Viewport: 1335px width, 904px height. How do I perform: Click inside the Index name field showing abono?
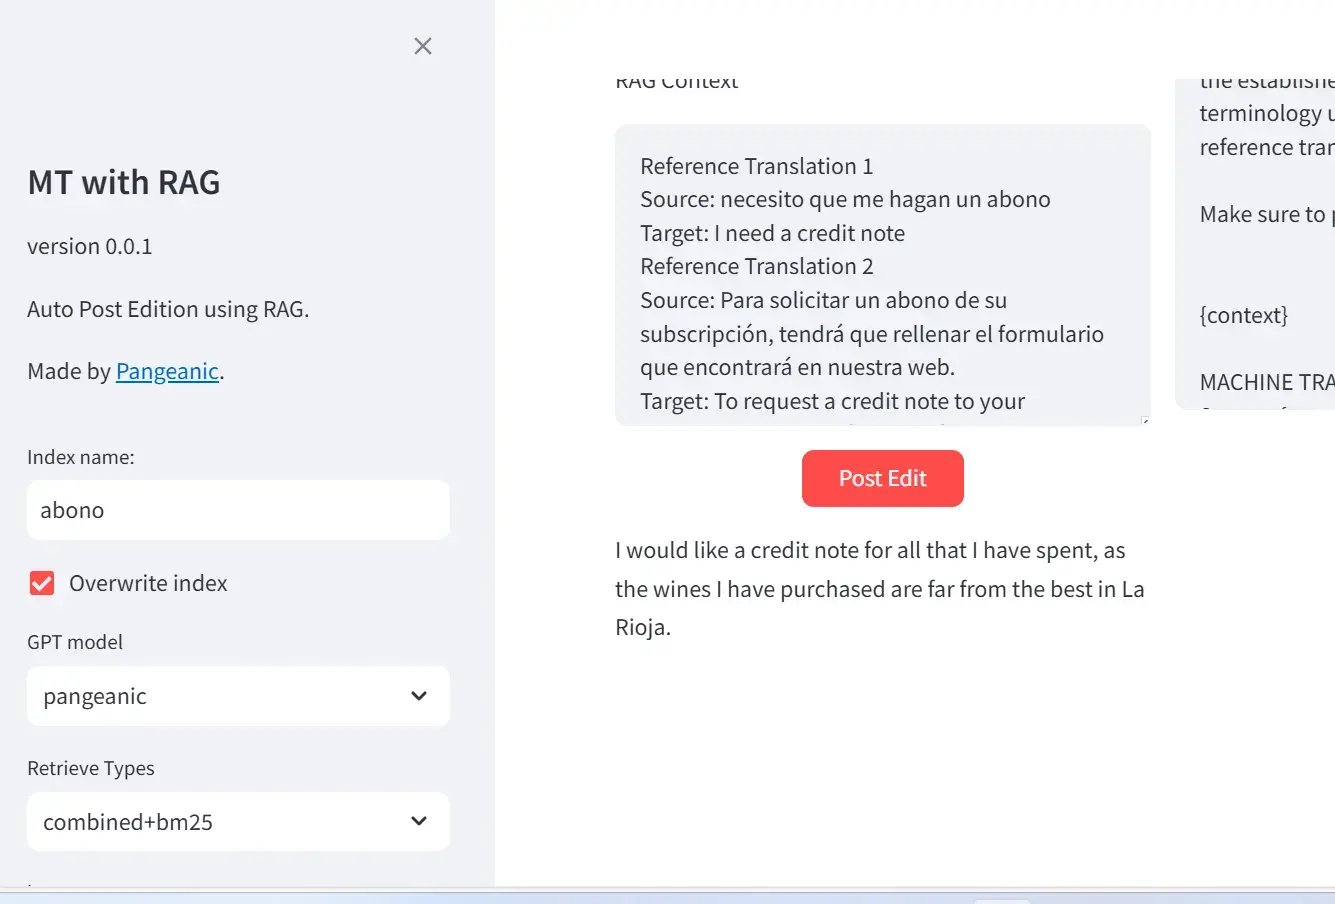[238, 510]
